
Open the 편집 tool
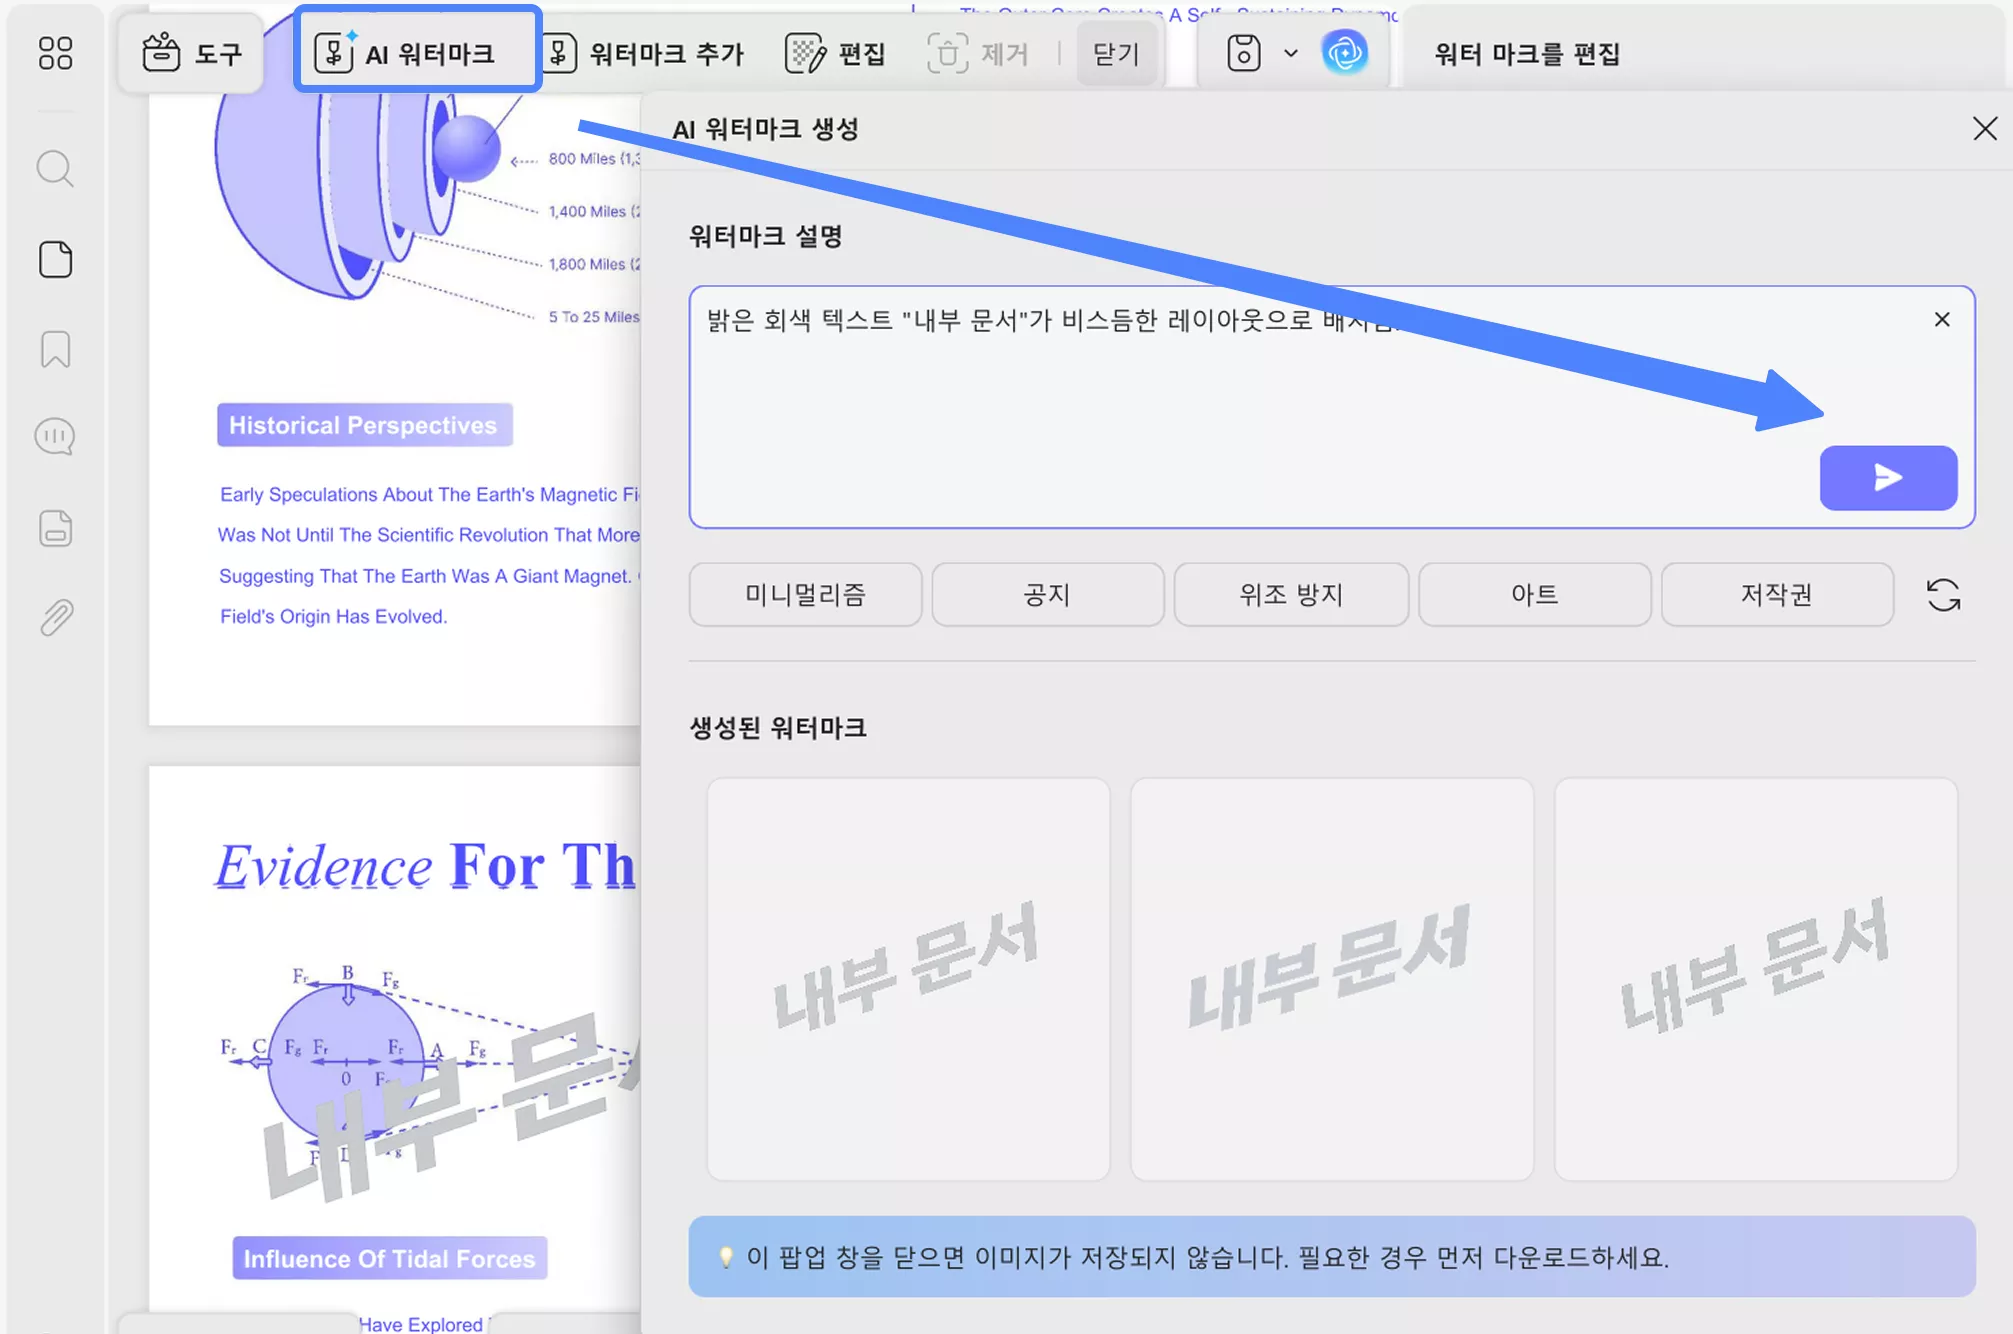tap(836, 54)
